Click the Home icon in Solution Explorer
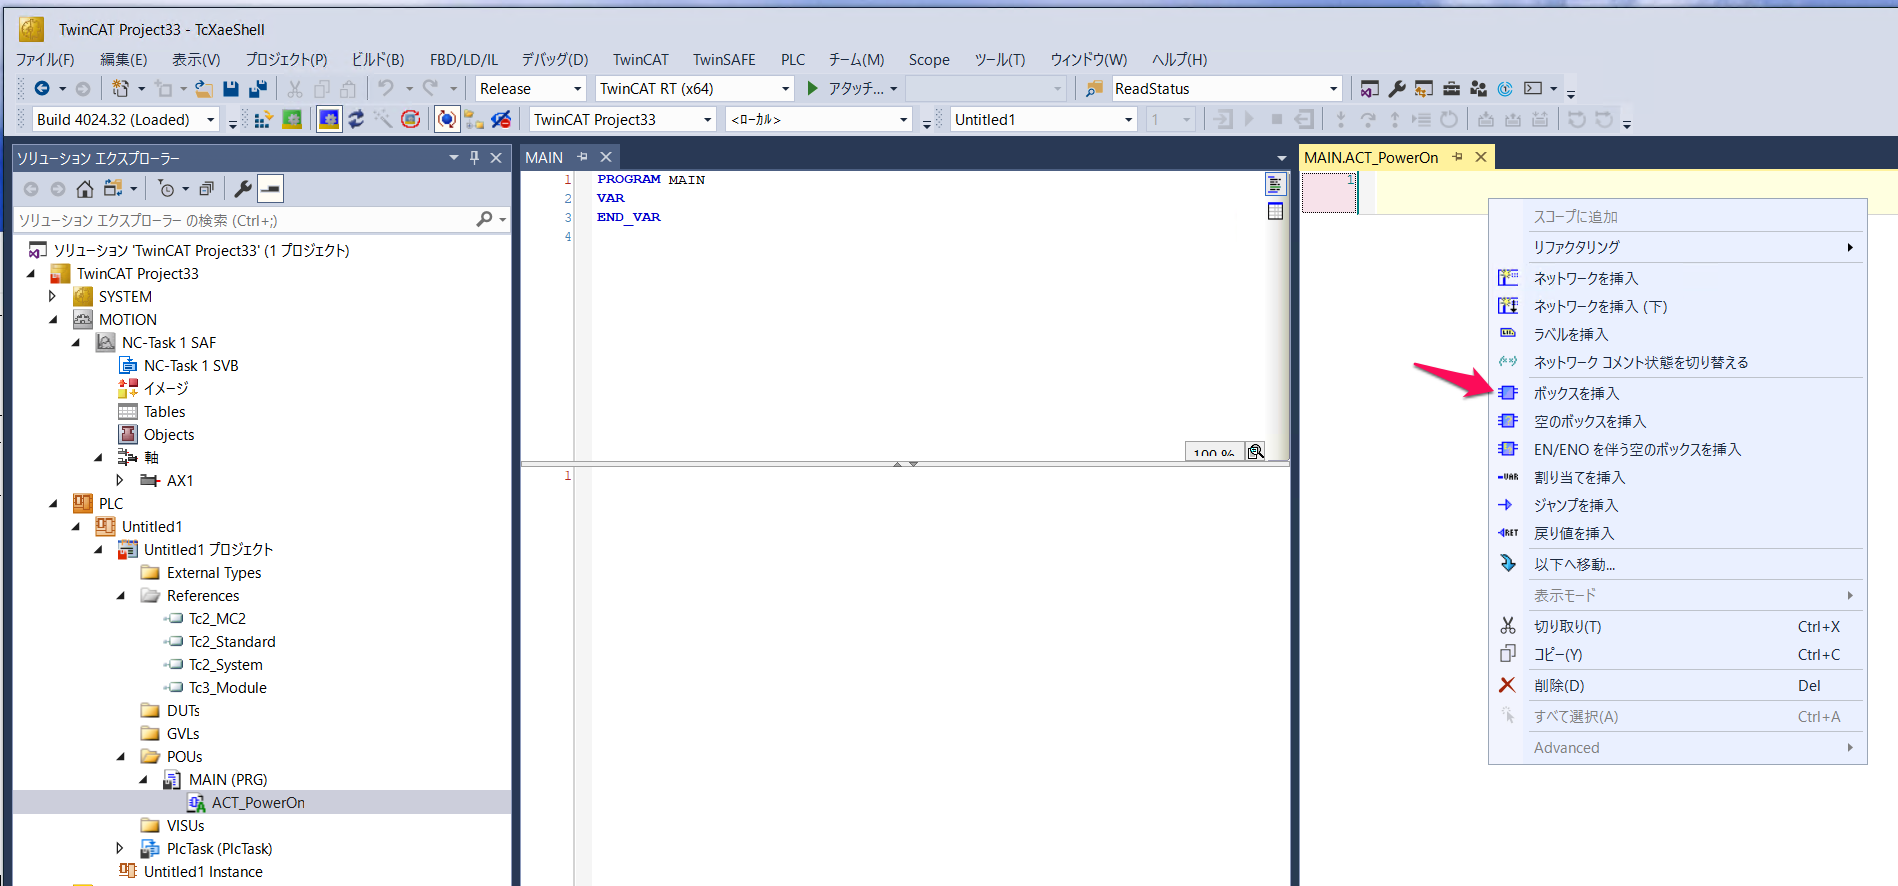 (85, 189)
